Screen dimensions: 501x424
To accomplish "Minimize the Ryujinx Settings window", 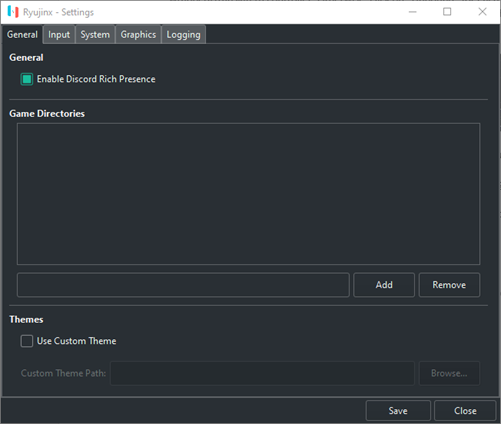I will 413,12.
